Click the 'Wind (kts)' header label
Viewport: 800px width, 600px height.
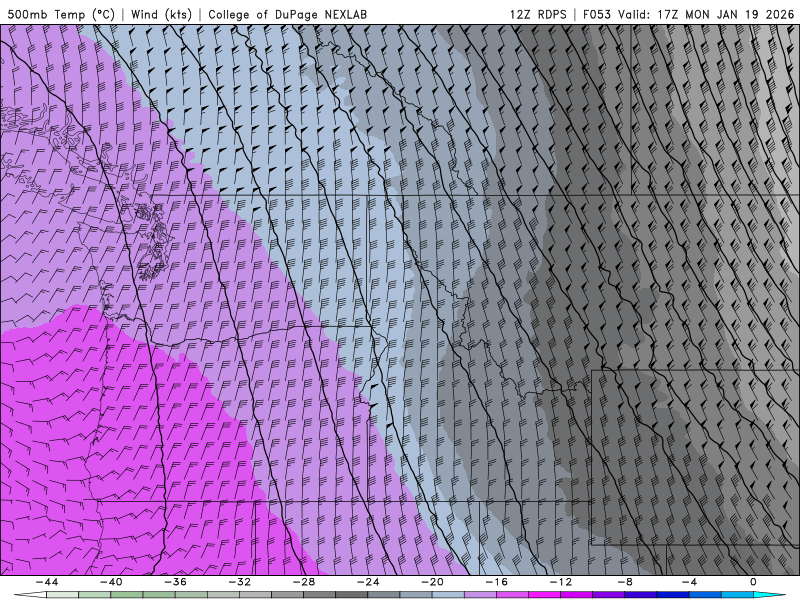tap(161, 14)
